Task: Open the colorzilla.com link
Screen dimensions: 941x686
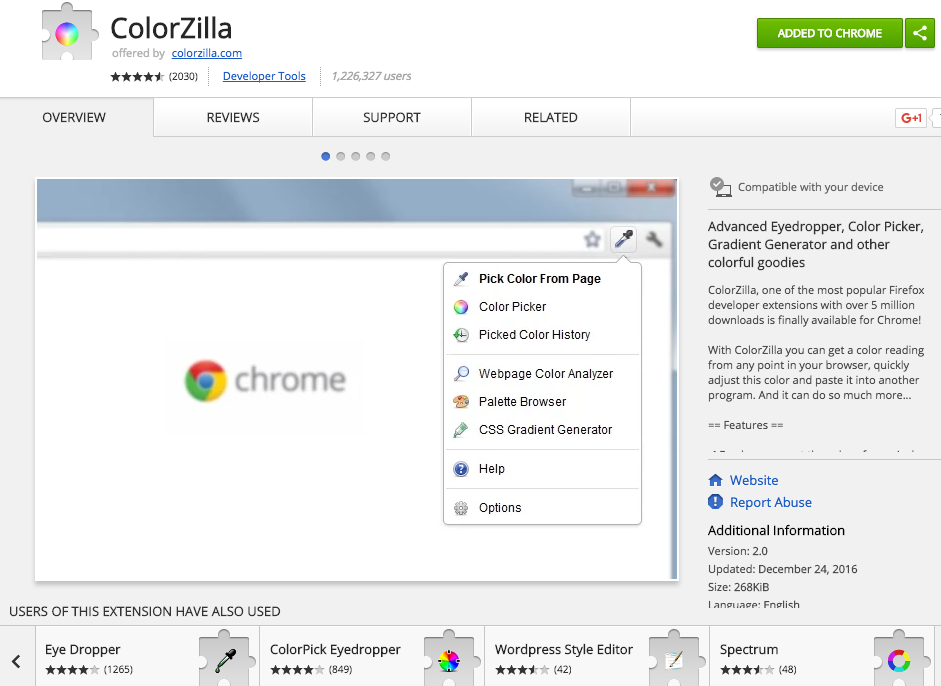Action: (206, 53)
